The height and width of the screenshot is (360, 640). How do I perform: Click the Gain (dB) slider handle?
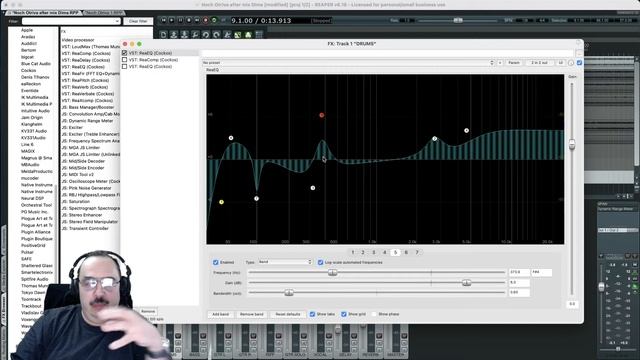466,282
